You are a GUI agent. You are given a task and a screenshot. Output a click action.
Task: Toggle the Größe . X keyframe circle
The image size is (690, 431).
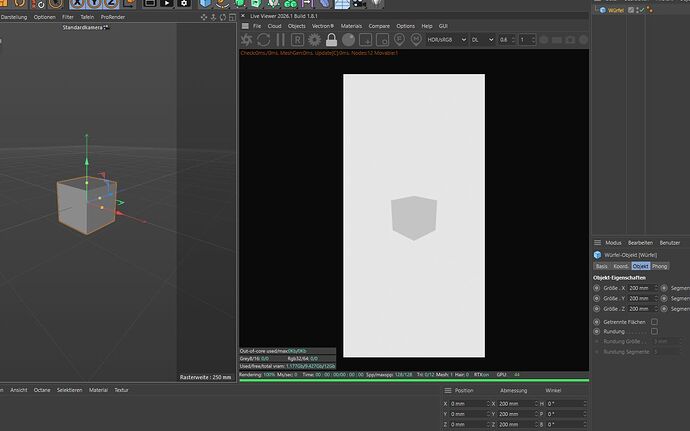tap(597, 288)
